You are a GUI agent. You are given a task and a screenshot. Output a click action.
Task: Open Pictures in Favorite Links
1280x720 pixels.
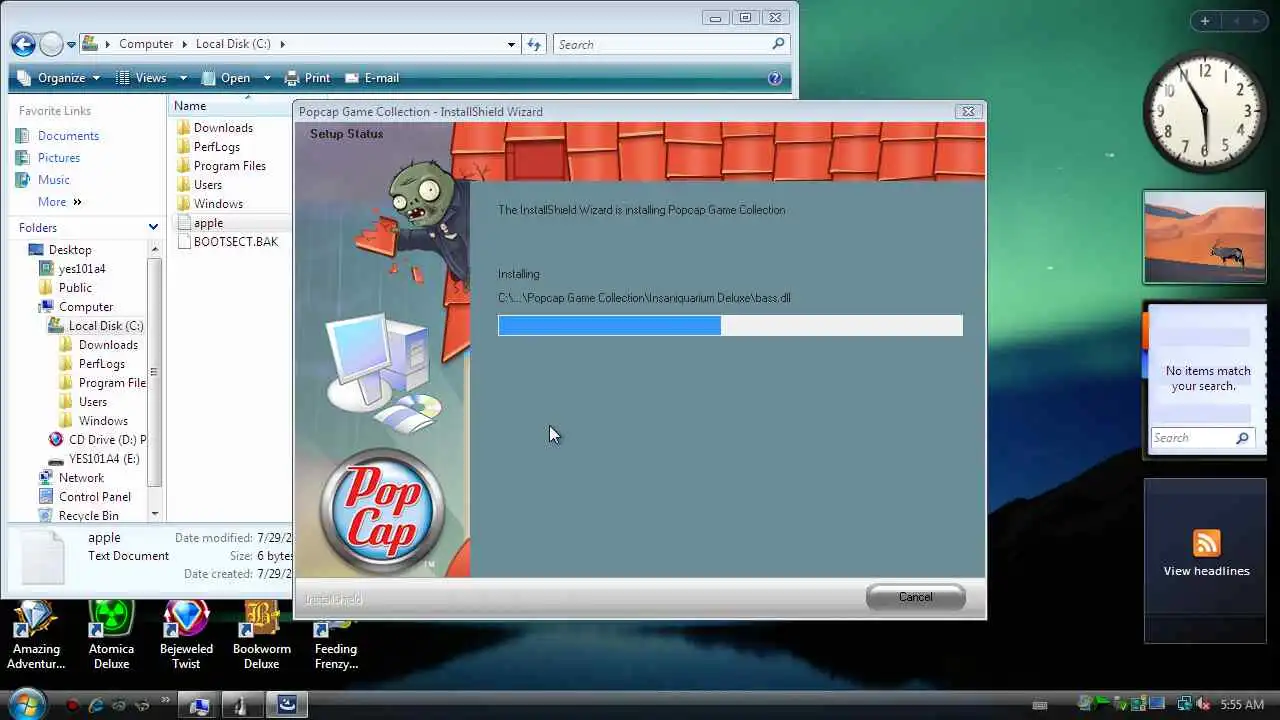tap(47, 158)
